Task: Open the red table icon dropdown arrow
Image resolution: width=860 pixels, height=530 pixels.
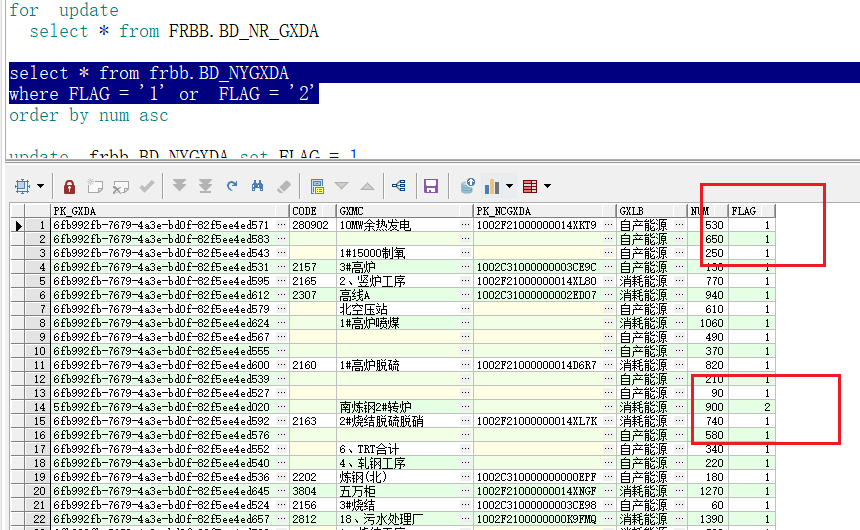Action: [547, 187]
